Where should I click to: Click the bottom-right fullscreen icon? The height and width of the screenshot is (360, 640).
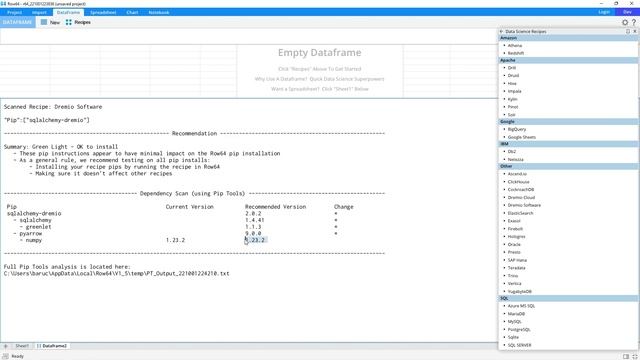634,356
